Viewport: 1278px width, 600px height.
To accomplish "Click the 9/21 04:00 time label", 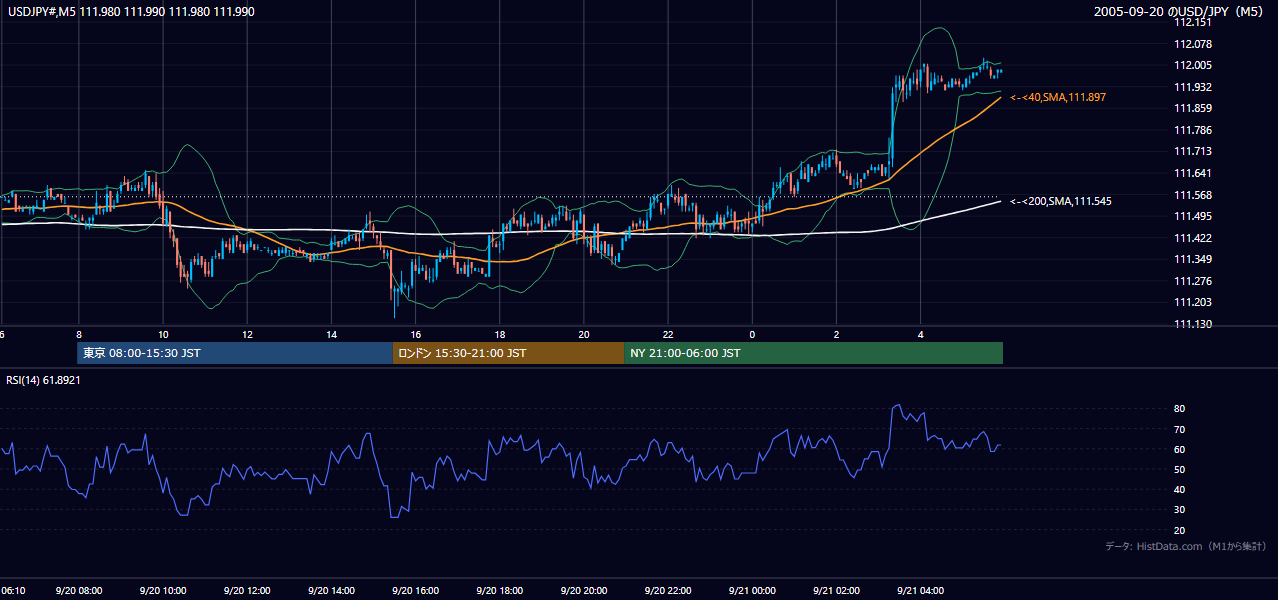I will coord(920,591).
